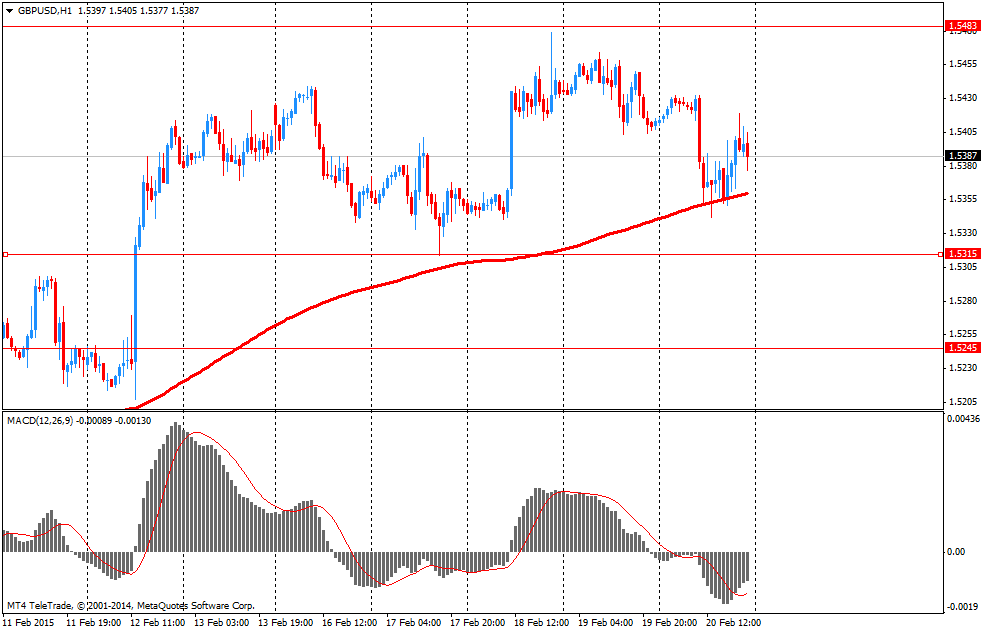Click the 1.5355 price scale value
The width and height of the screenshot is (983, 631).
pyautogui.click(x=963, y=199)
